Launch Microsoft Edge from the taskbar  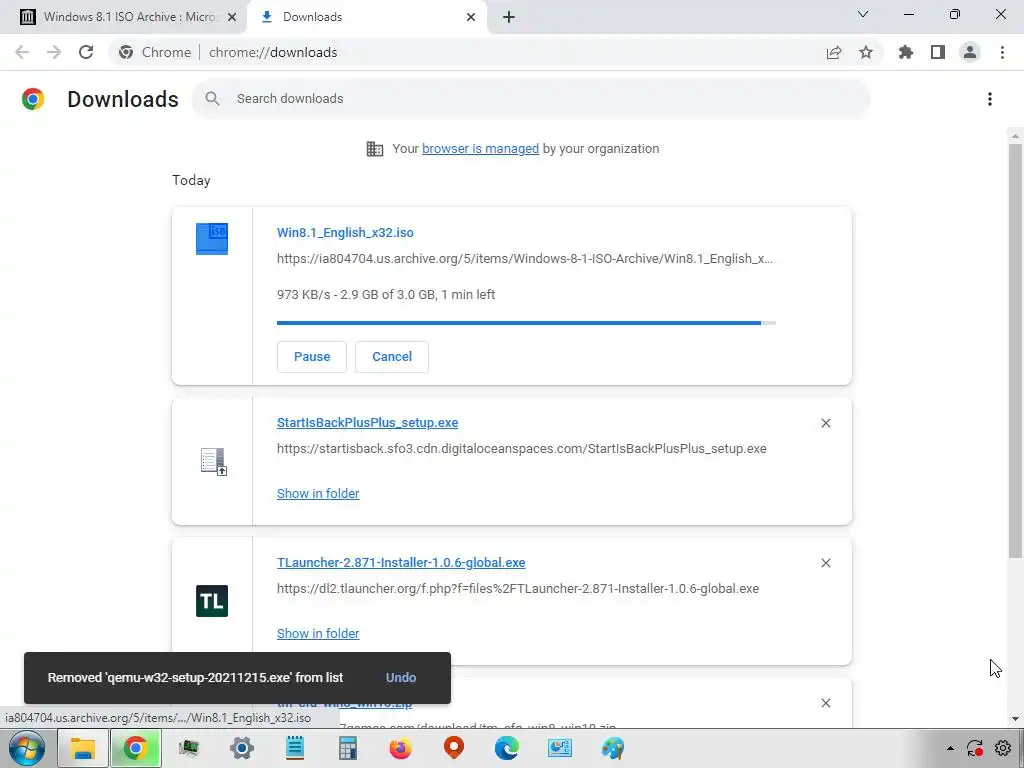(x=507, y=748)
